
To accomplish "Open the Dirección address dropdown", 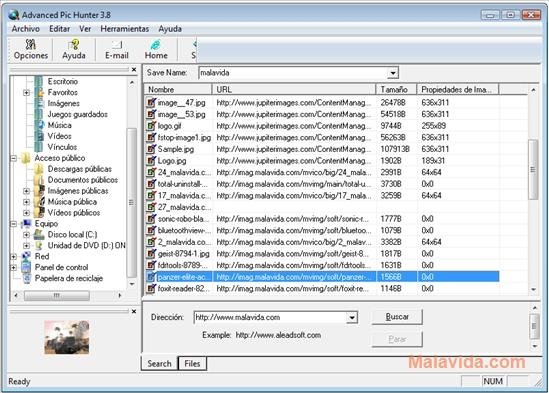I will click(352, 317).
